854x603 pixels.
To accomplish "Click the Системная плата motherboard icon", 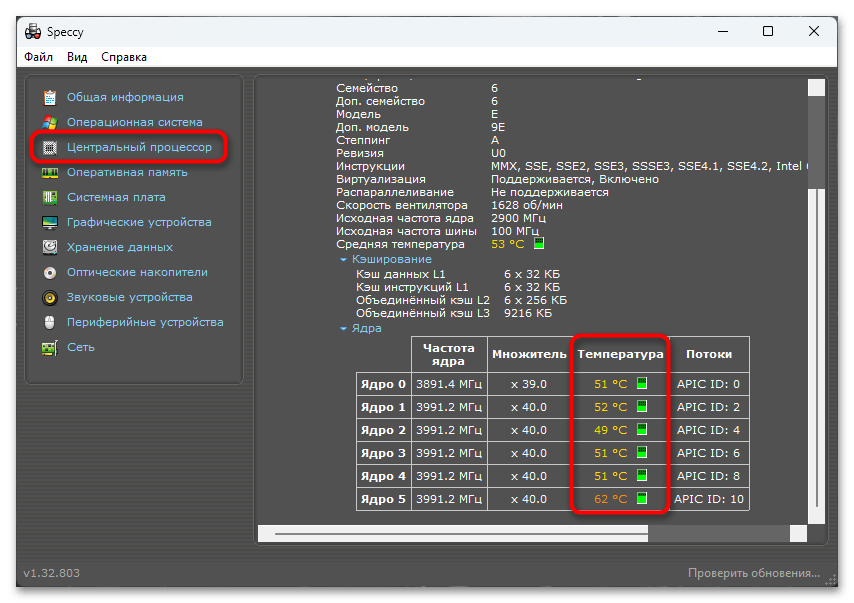I will (x=50, y=198).
